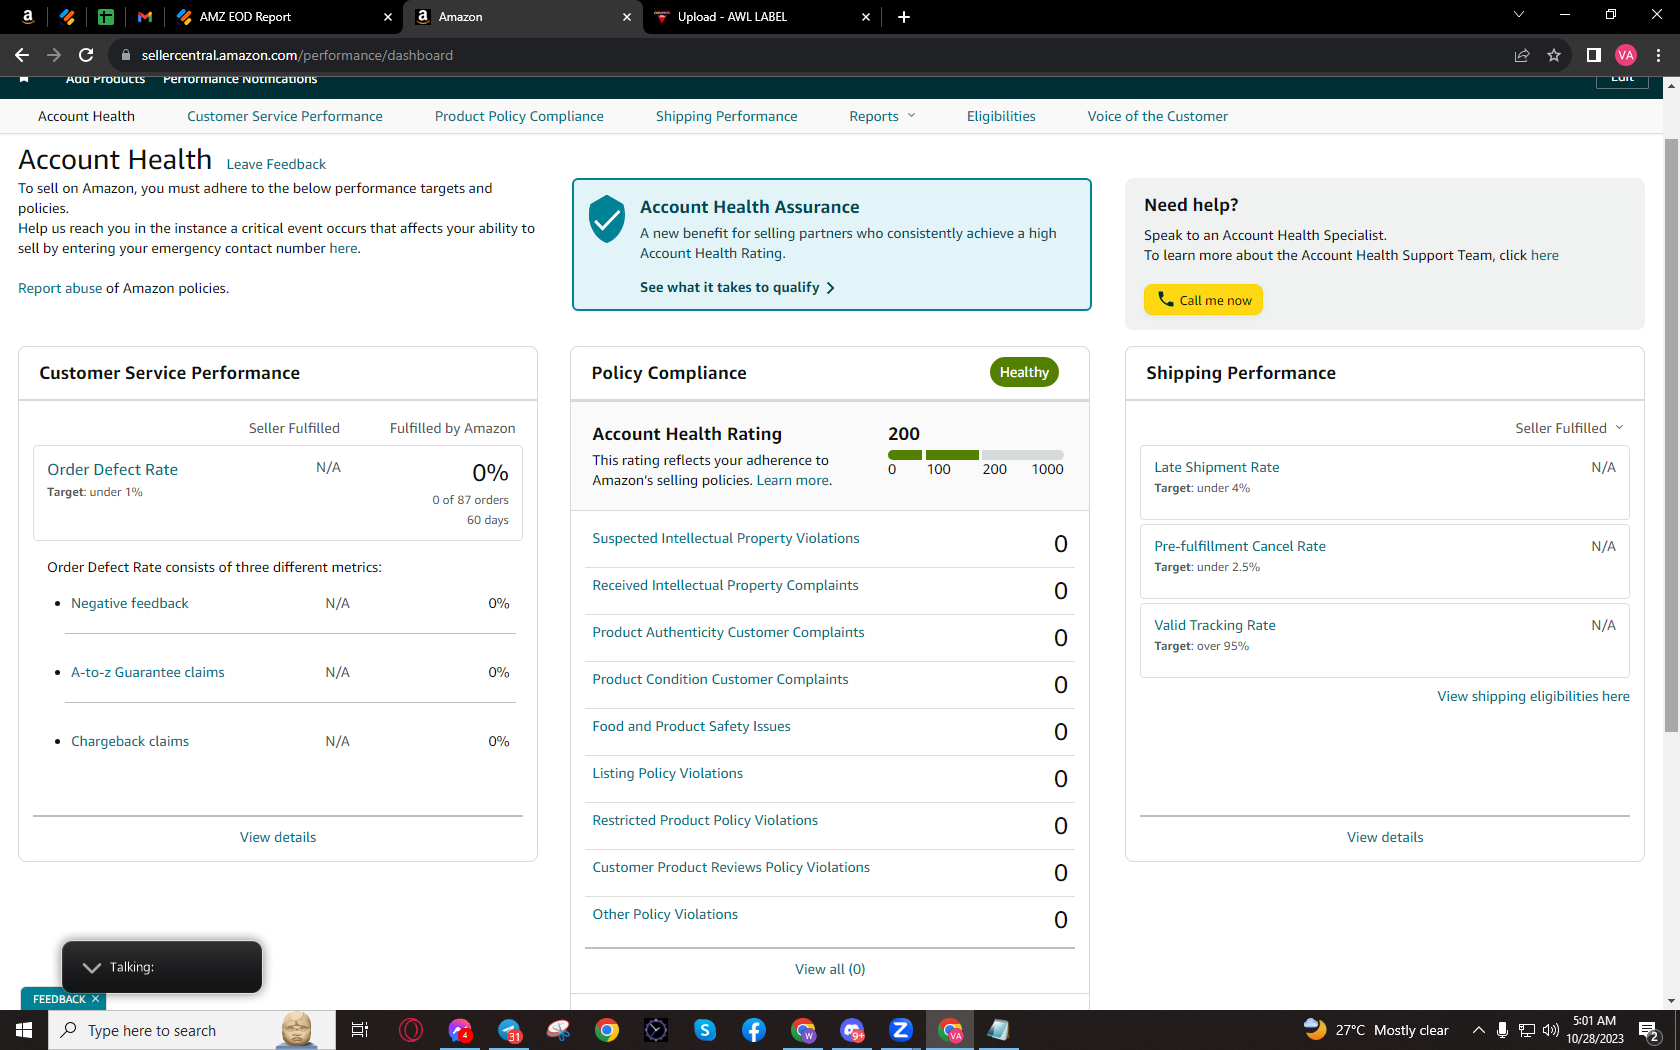The width and height of the screenshot is (1680, 1050).
Task: Open the pinned Gmail tab
Action: pos(145,17)
